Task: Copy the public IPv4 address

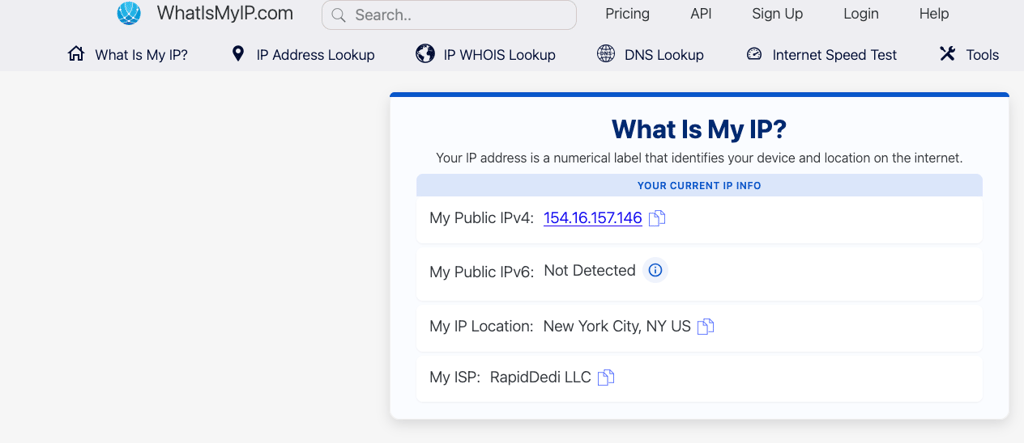Action: (657, 218)
